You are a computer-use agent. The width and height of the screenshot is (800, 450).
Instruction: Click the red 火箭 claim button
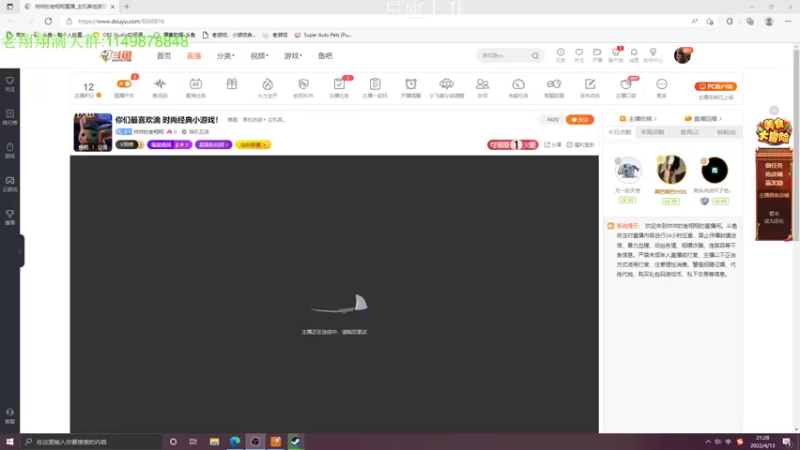click(x=512, y=145)
